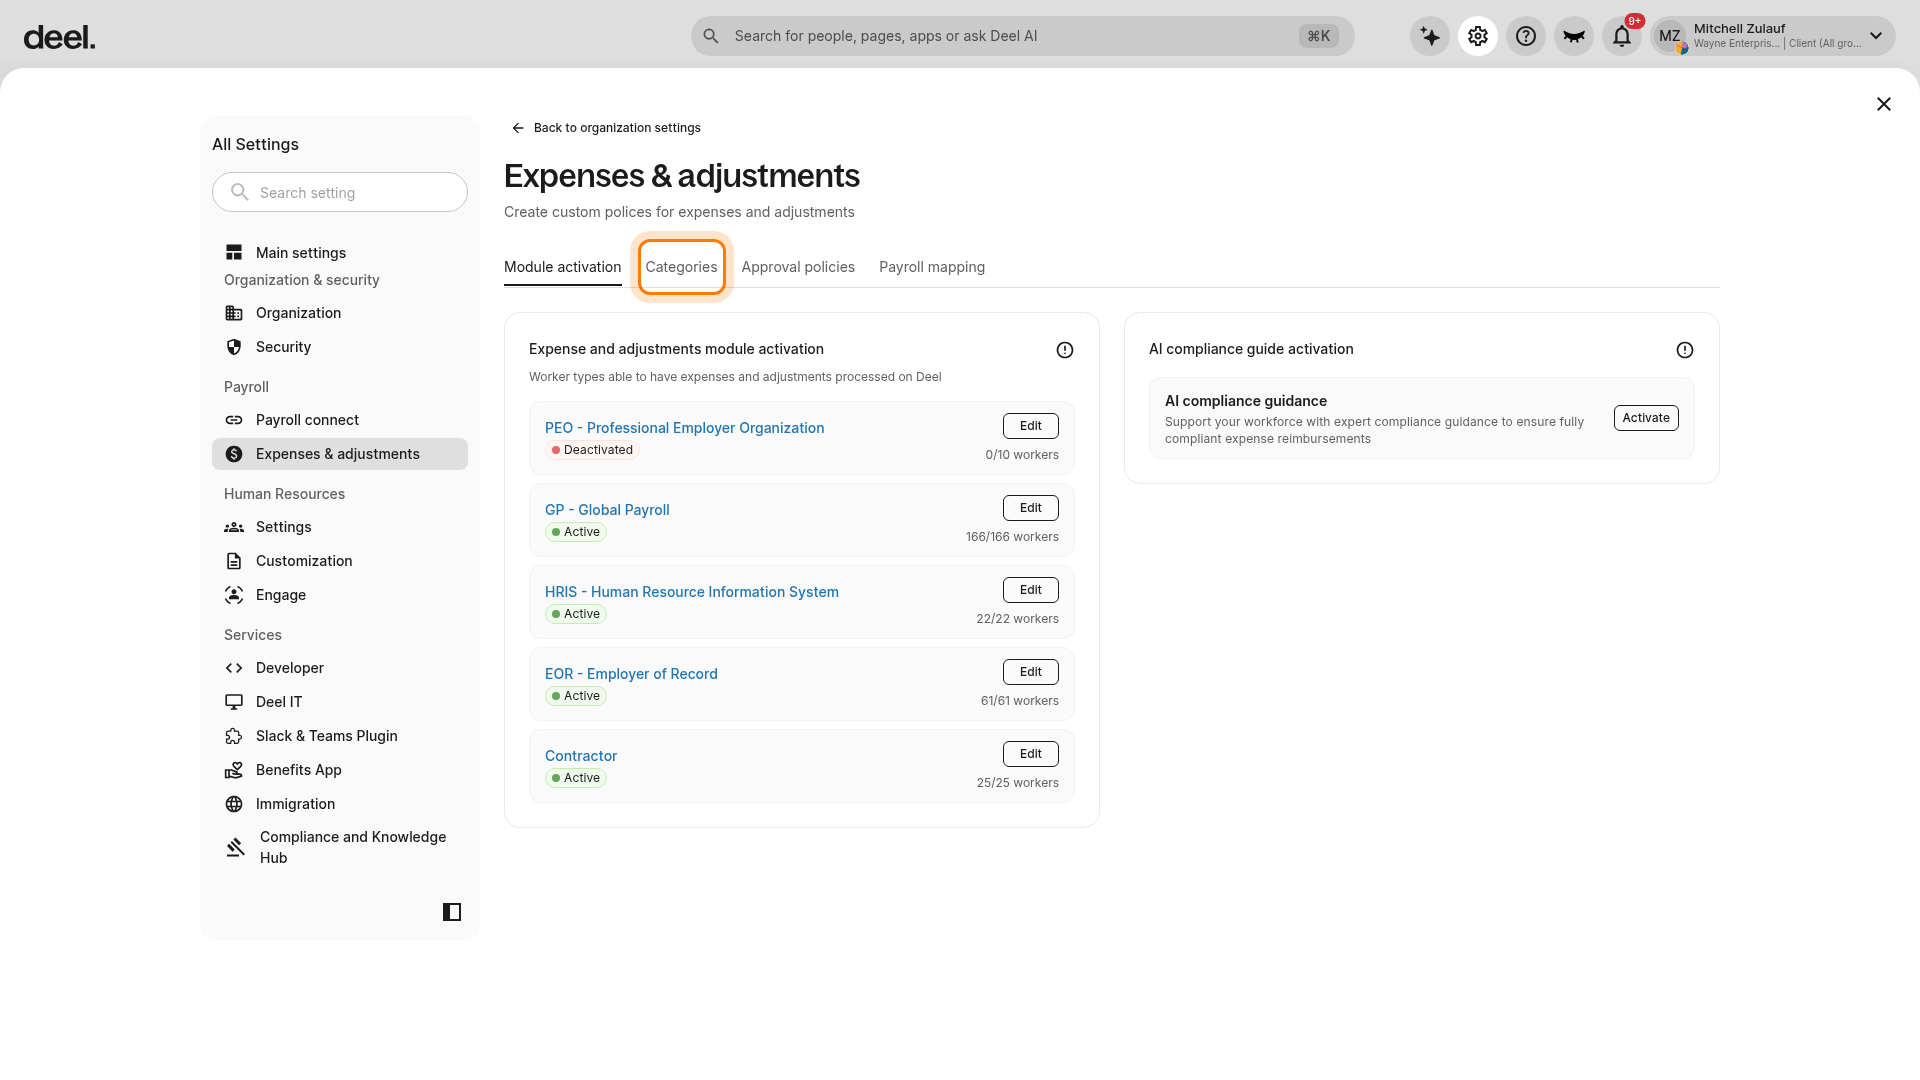Click the Immigration globe icon
This screenshot has width=1920, height=1080.
pos(234,804)
